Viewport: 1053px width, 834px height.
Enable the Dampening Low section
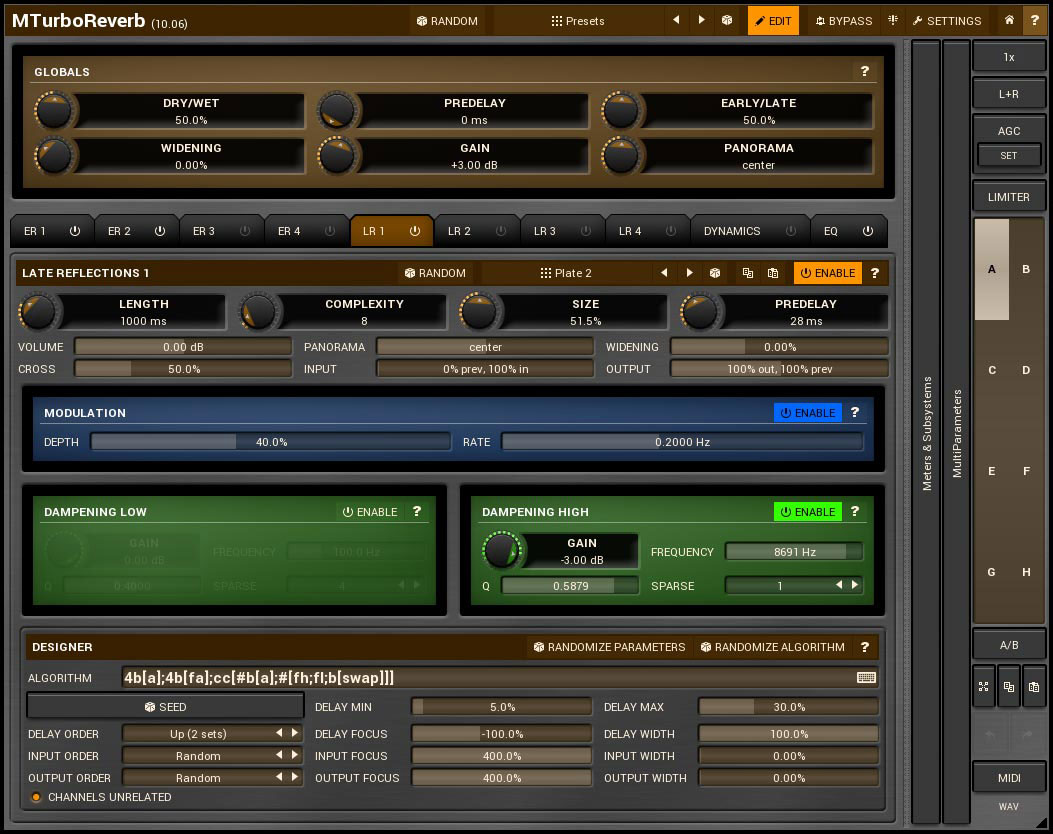369,512
